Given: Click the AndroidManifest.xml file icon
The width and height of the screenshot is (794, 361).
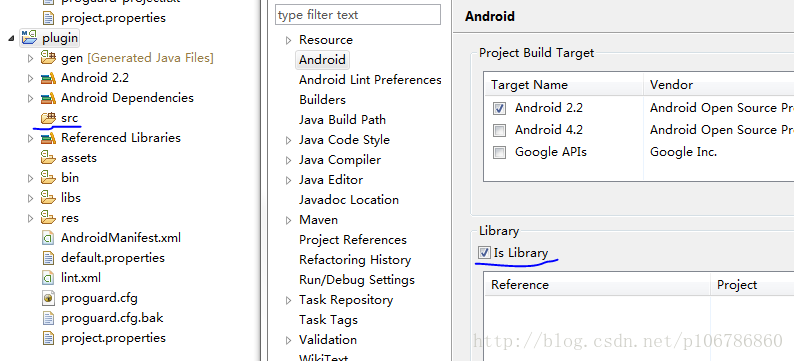Looking at the screenshot, I should click(x=48, y=238).
